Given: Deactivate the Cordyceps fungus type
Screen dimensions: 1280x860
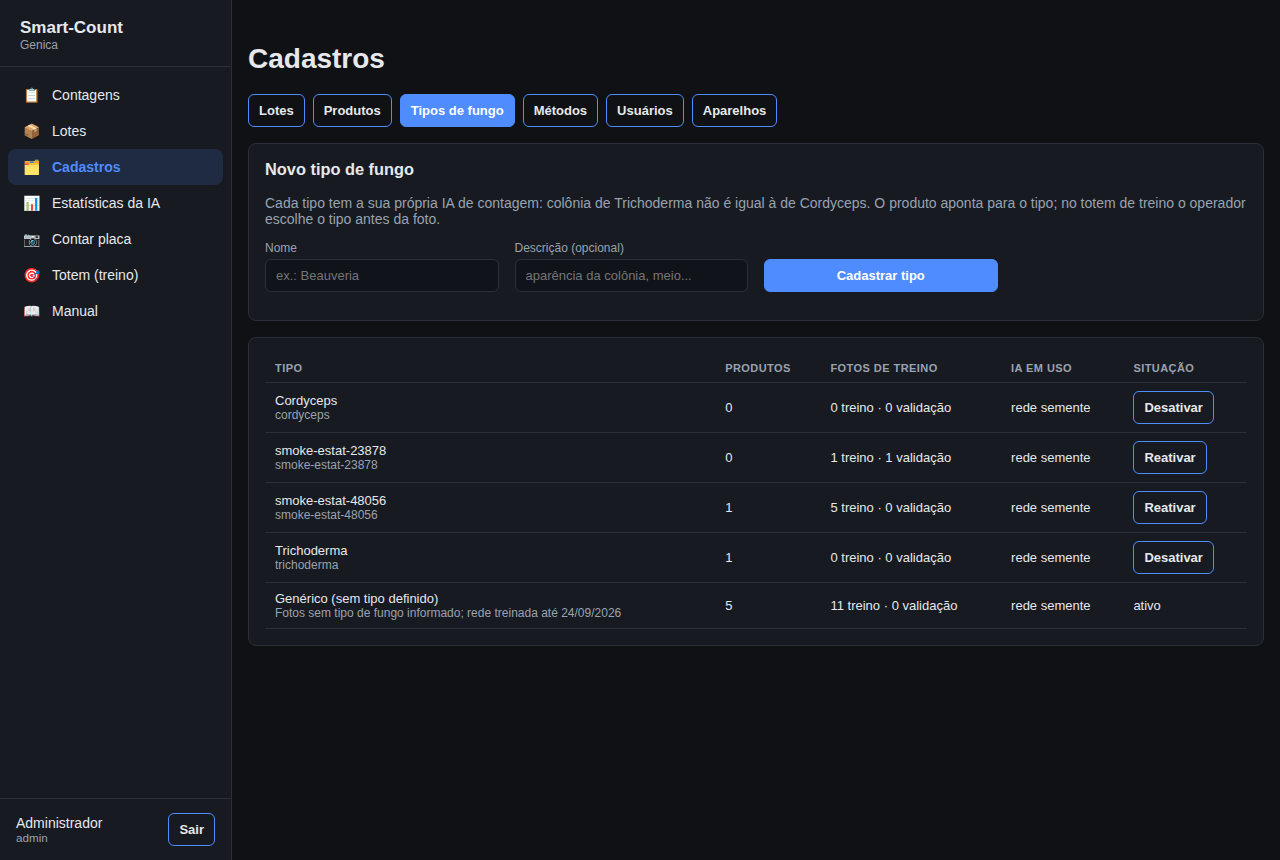Looking at the screenshot, I should click(1173, 407).
